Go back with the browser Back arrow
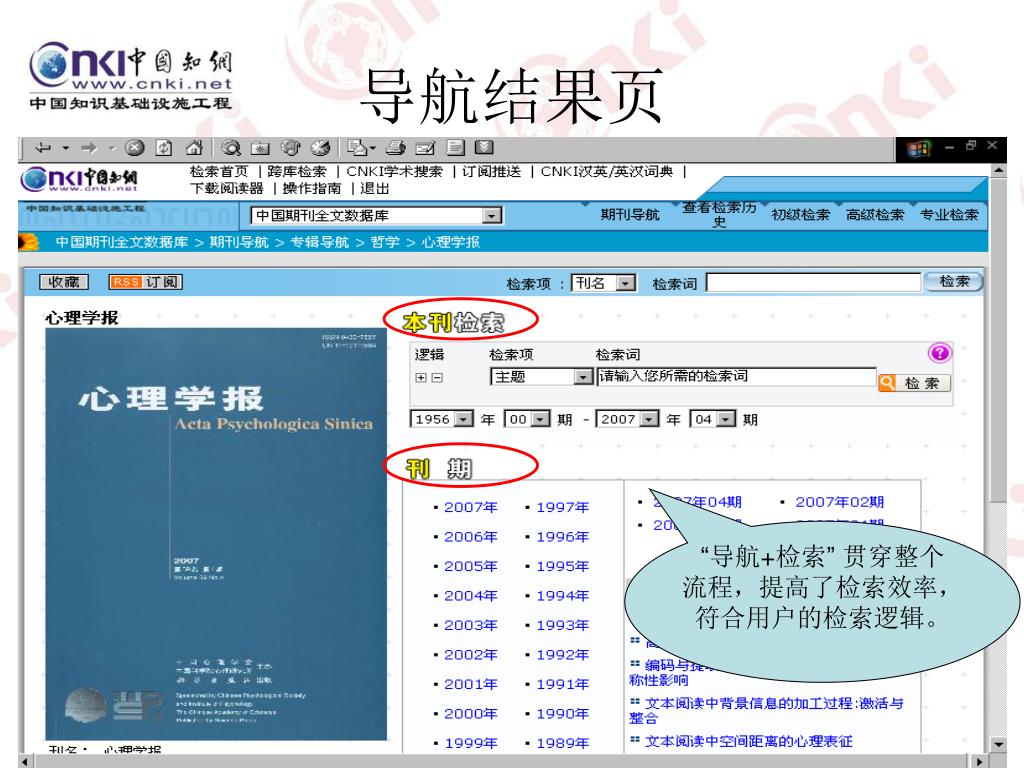This screenshot has height=768, width=1024. click(43, 148)
